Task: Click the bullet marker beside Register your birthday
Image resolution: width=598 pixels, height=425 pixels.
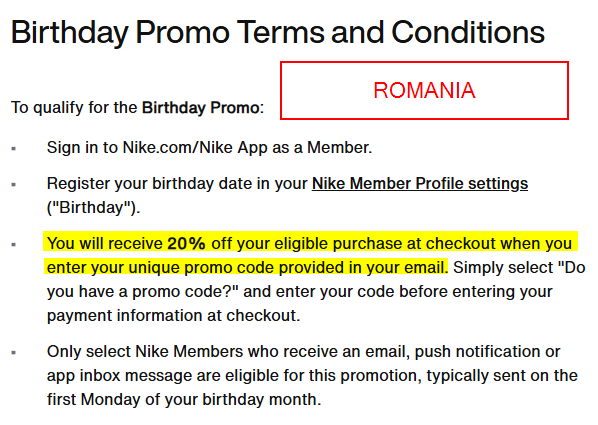Action: (14, 185)
